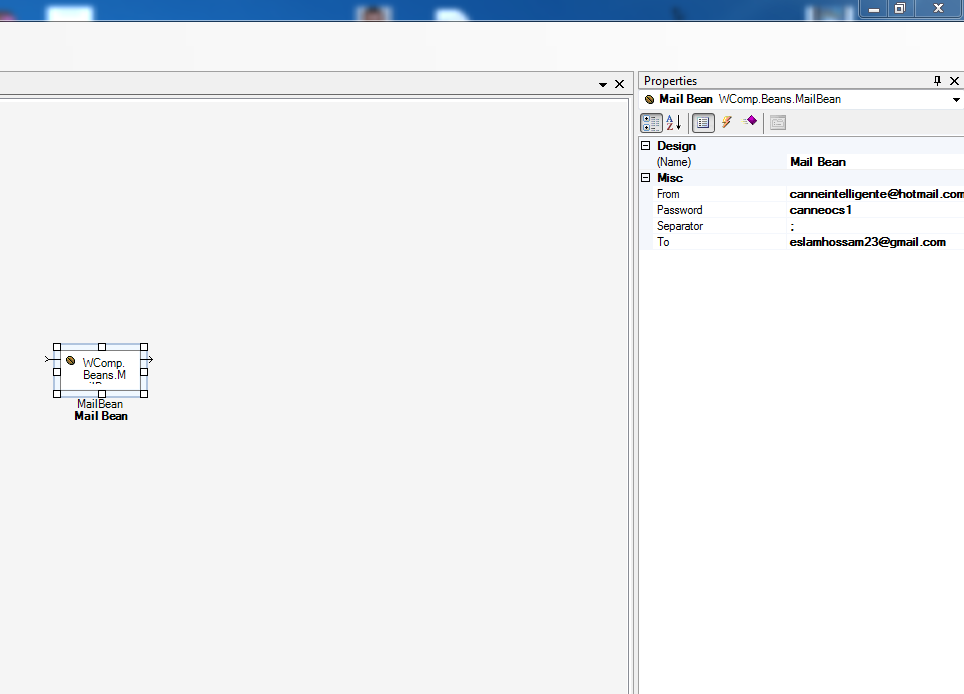964x694 pixels.
Task: Click the Password property value
Action: pos(875,210)
